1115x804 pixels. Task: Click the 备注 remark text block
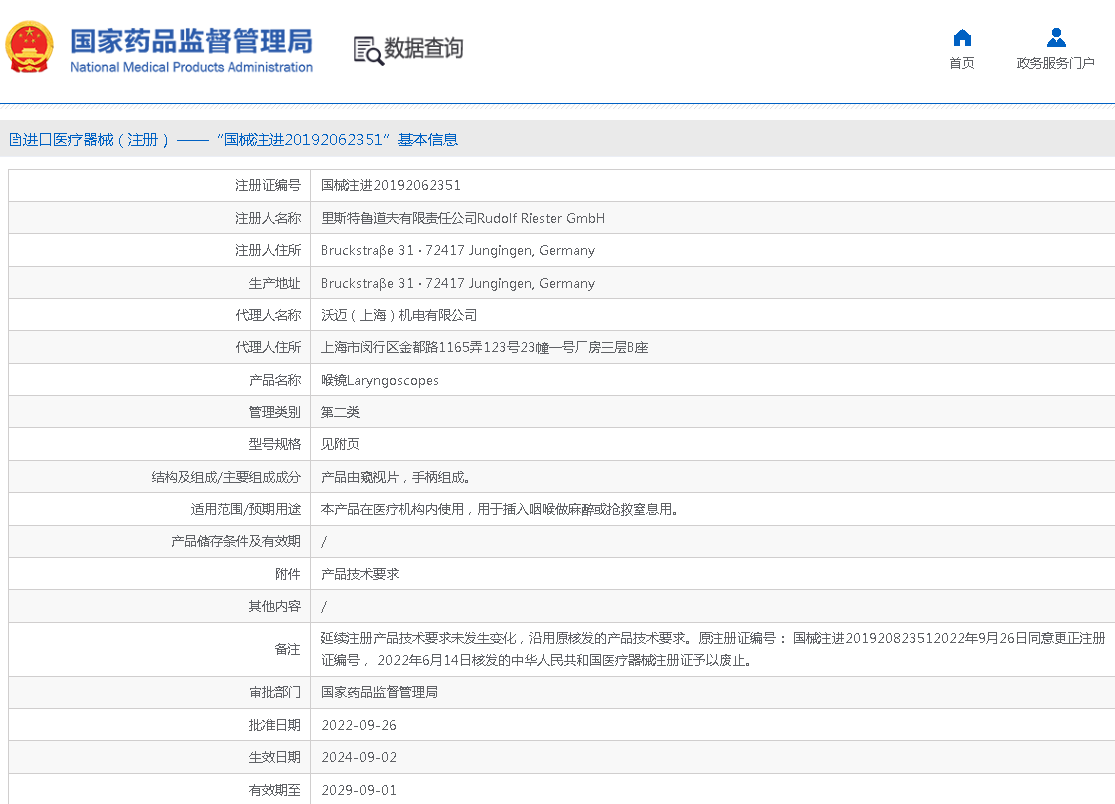712,649
